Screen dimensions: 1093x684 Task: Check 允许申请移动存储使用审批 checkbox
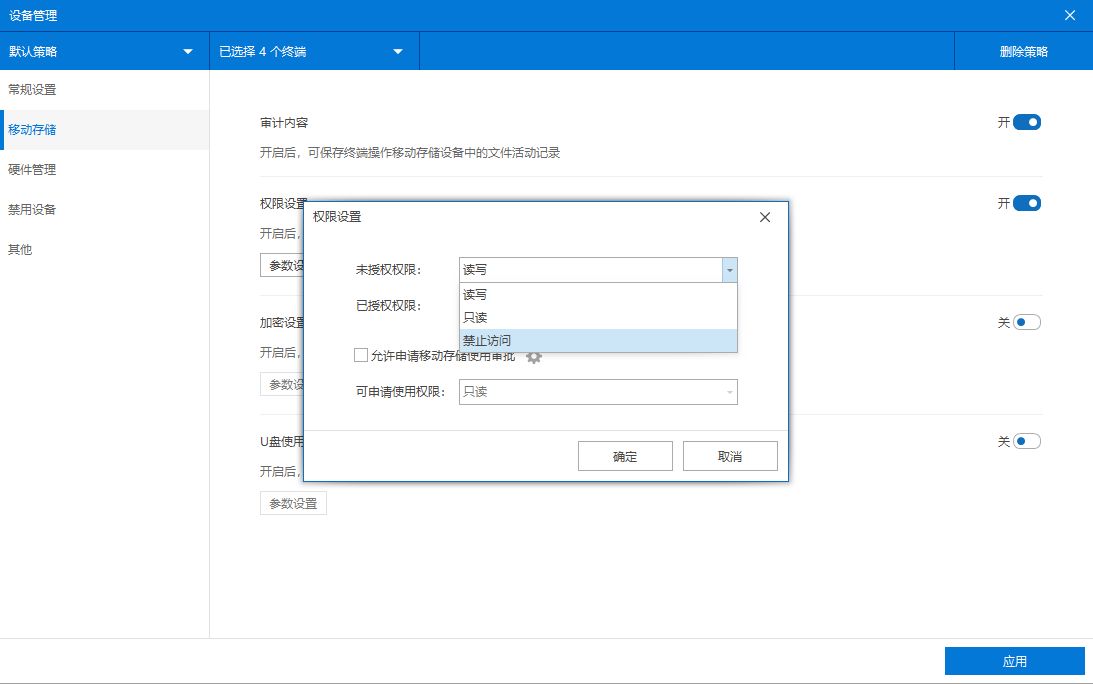point(361,356)
